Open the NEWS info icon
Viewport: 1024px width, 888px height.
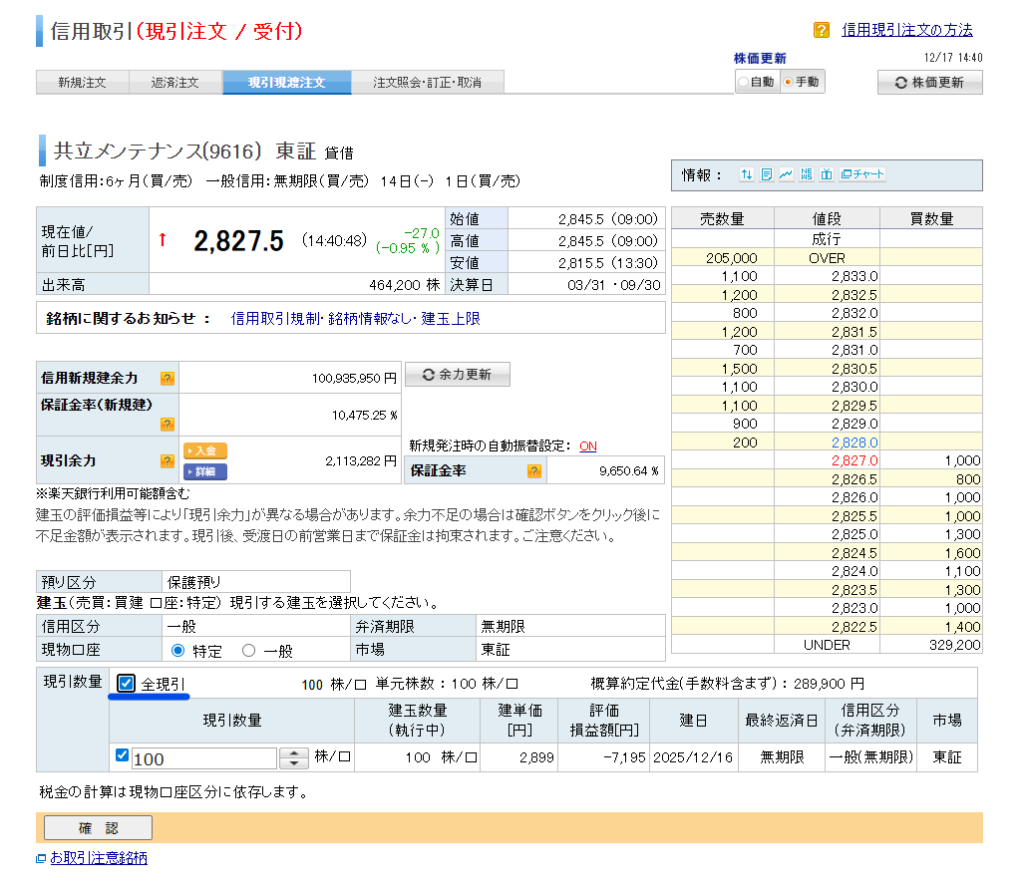(806, 175)
